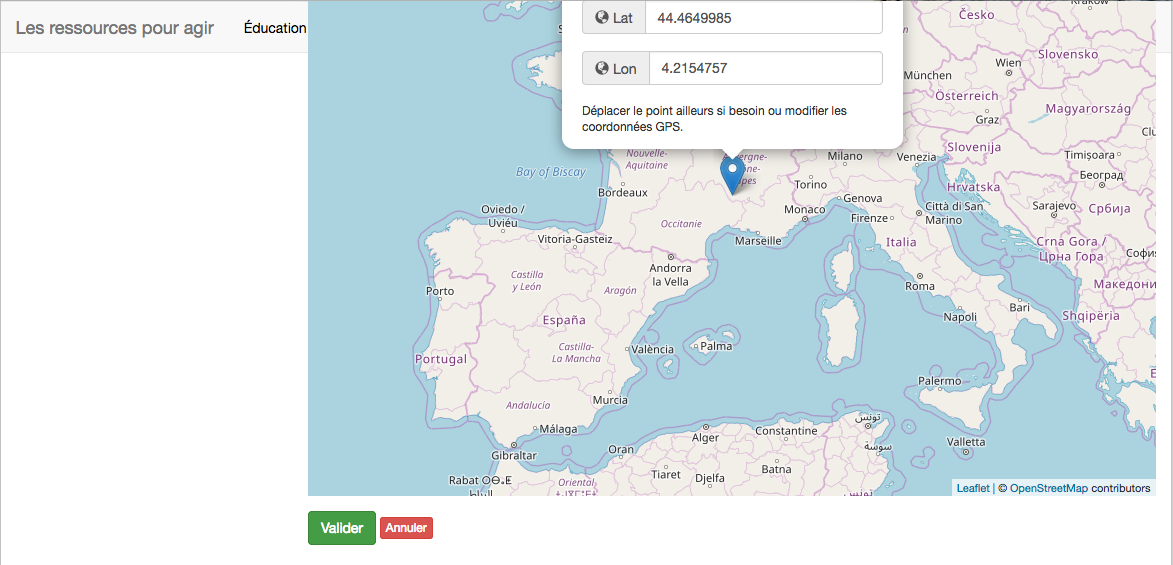The image size is (1173, 565).
Task: Click the Wien city label
Action: pyautogui.click(x=1008, y=63)
